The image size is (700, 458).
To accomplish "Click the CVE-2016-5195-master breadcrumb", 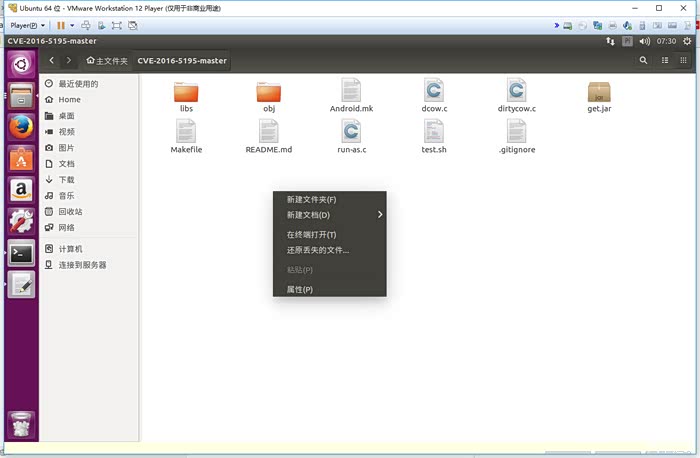I will (182, 60).
